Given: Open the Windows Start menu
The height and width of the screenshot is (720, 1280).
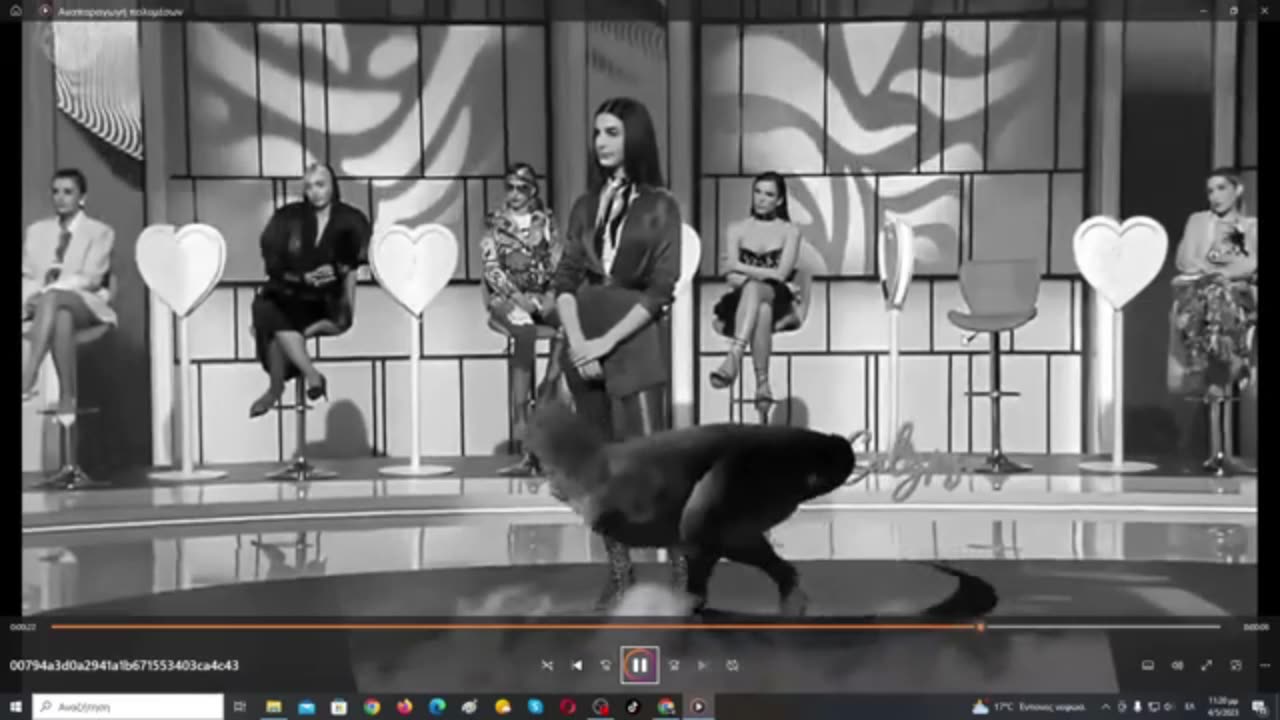Looking at the screenshot, I should pyautogui.click(x=15, y=706).
